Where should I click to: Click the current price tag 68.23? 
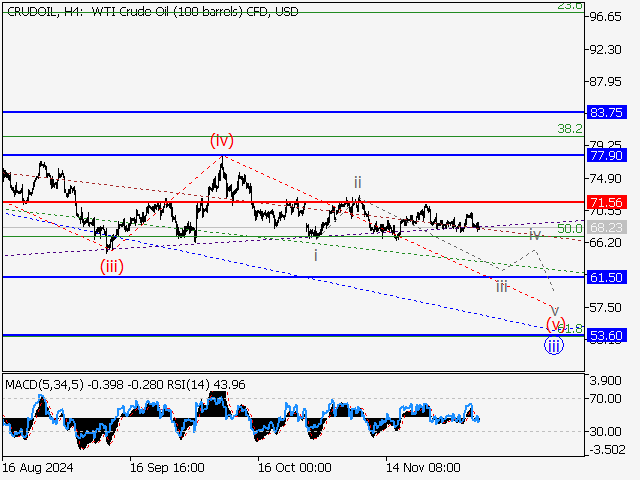[607, 228]
